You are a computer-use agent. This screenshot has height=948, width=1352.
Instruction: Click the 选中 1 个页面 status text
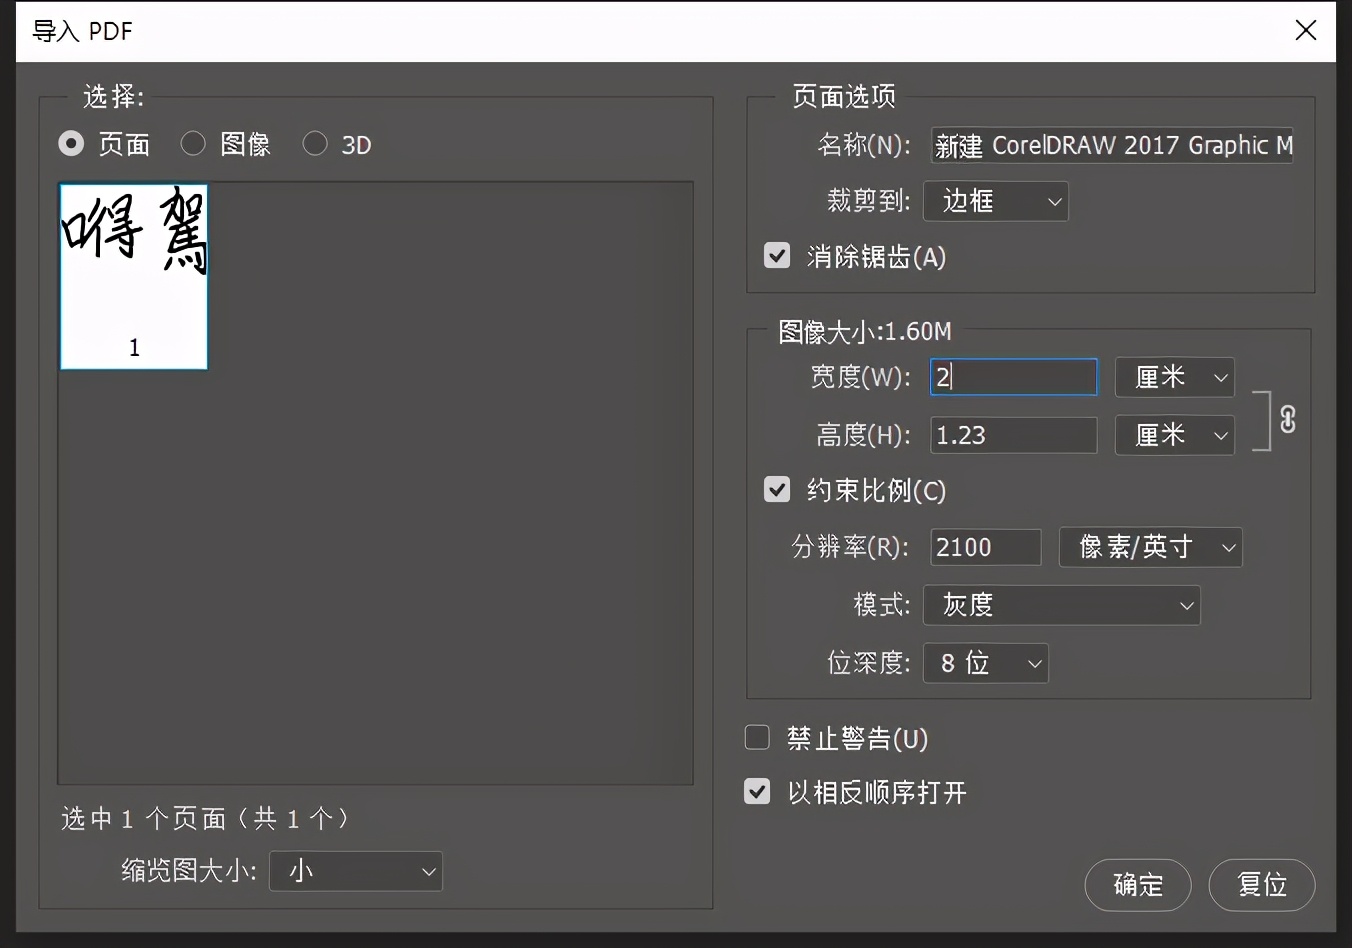click(x=205, y=819)
